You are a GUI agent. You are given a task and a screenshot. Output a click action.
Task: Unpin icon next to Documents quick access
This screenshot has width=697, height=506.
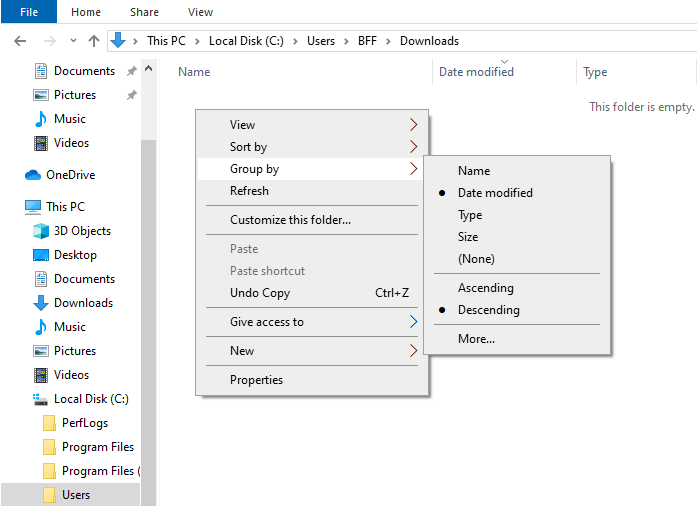coord(132,71)
